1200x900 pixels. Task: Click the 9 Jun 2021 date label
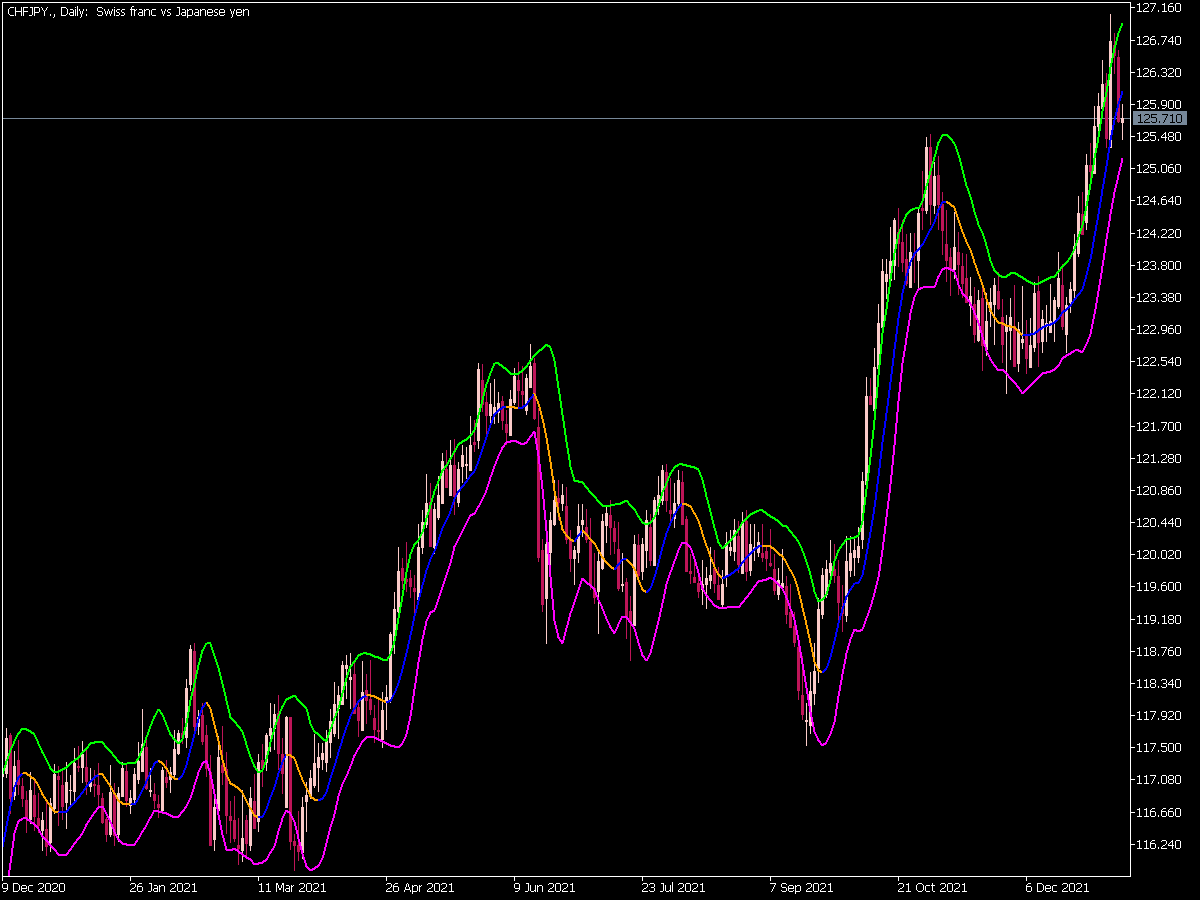[545, 887]
